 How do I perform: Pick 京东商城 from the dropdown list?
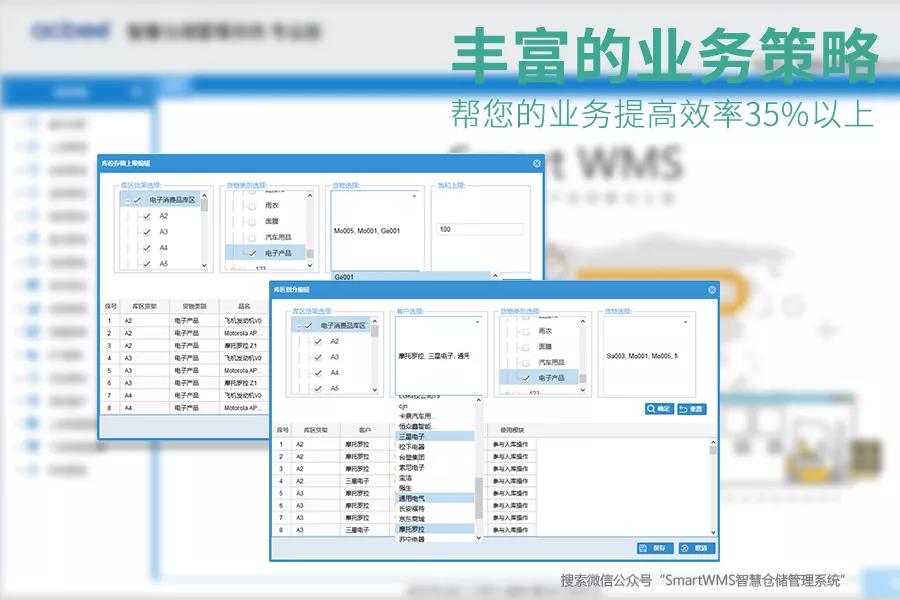point(412,518)
